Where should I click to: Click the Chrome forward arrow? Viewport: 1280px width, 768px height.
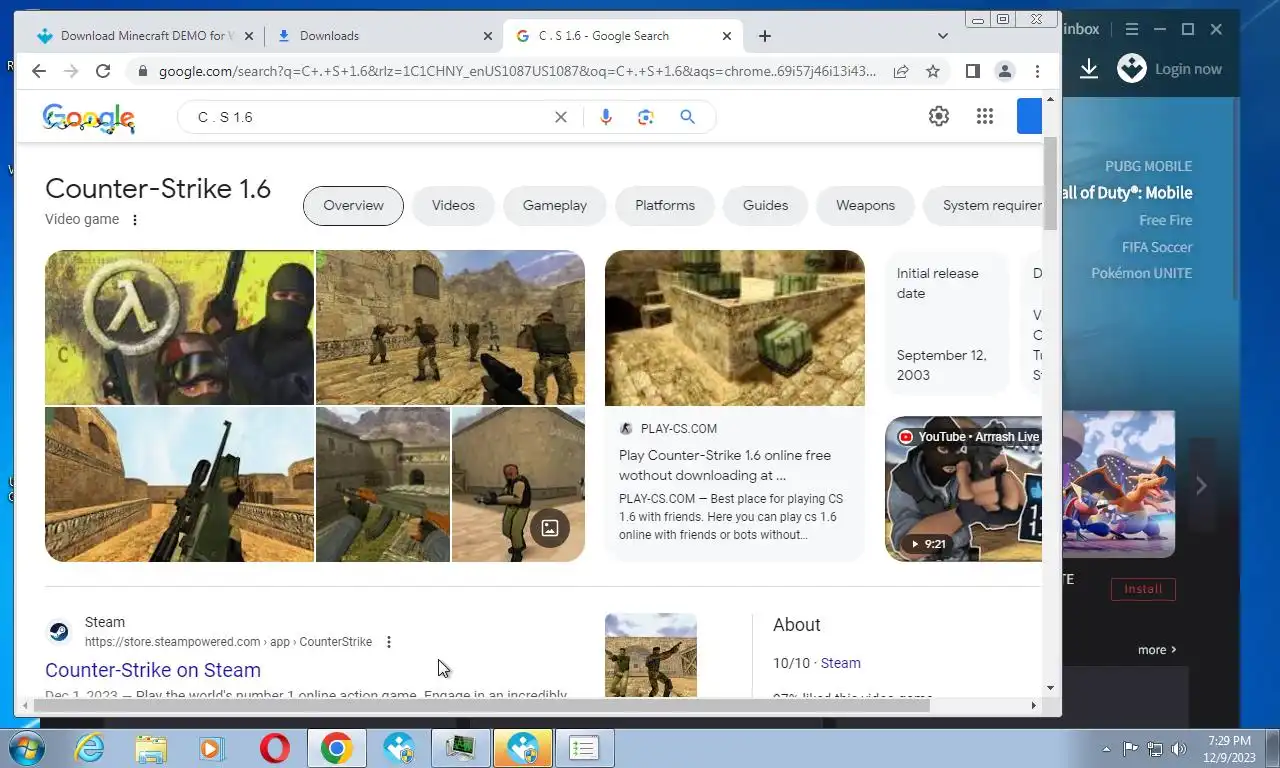pyautogui.click(x=71, y=71)
